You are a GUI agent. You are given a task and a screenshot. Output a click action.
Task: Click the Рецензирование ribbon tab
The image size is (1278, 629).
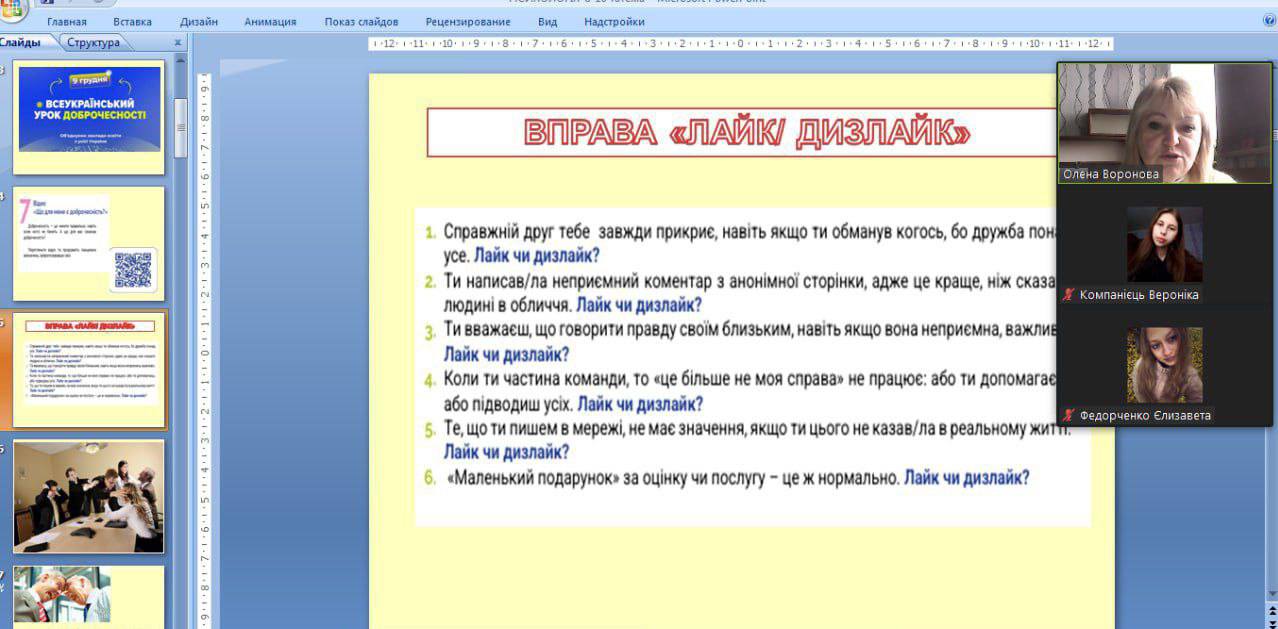point(467,21)
